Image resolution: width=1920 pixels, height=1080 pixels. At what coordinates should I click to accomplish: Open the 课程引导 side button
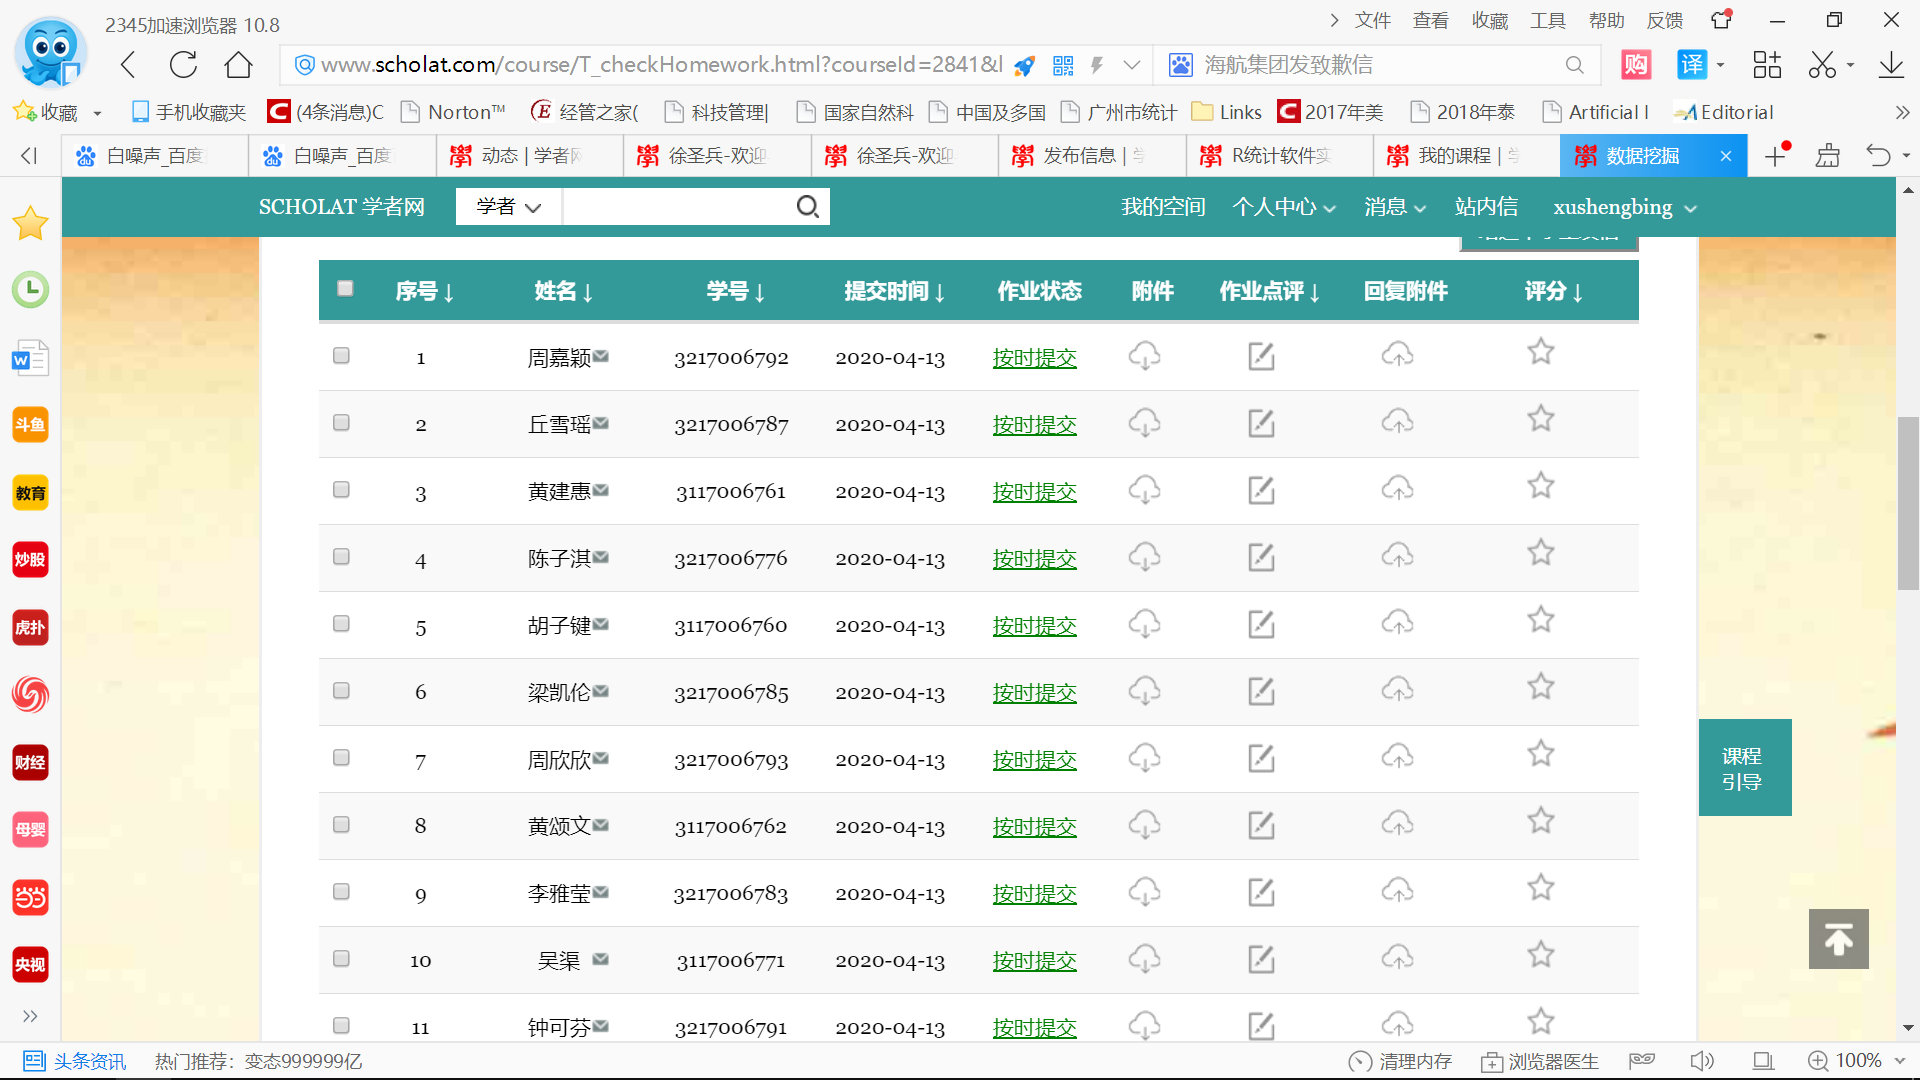[1743, 768]
